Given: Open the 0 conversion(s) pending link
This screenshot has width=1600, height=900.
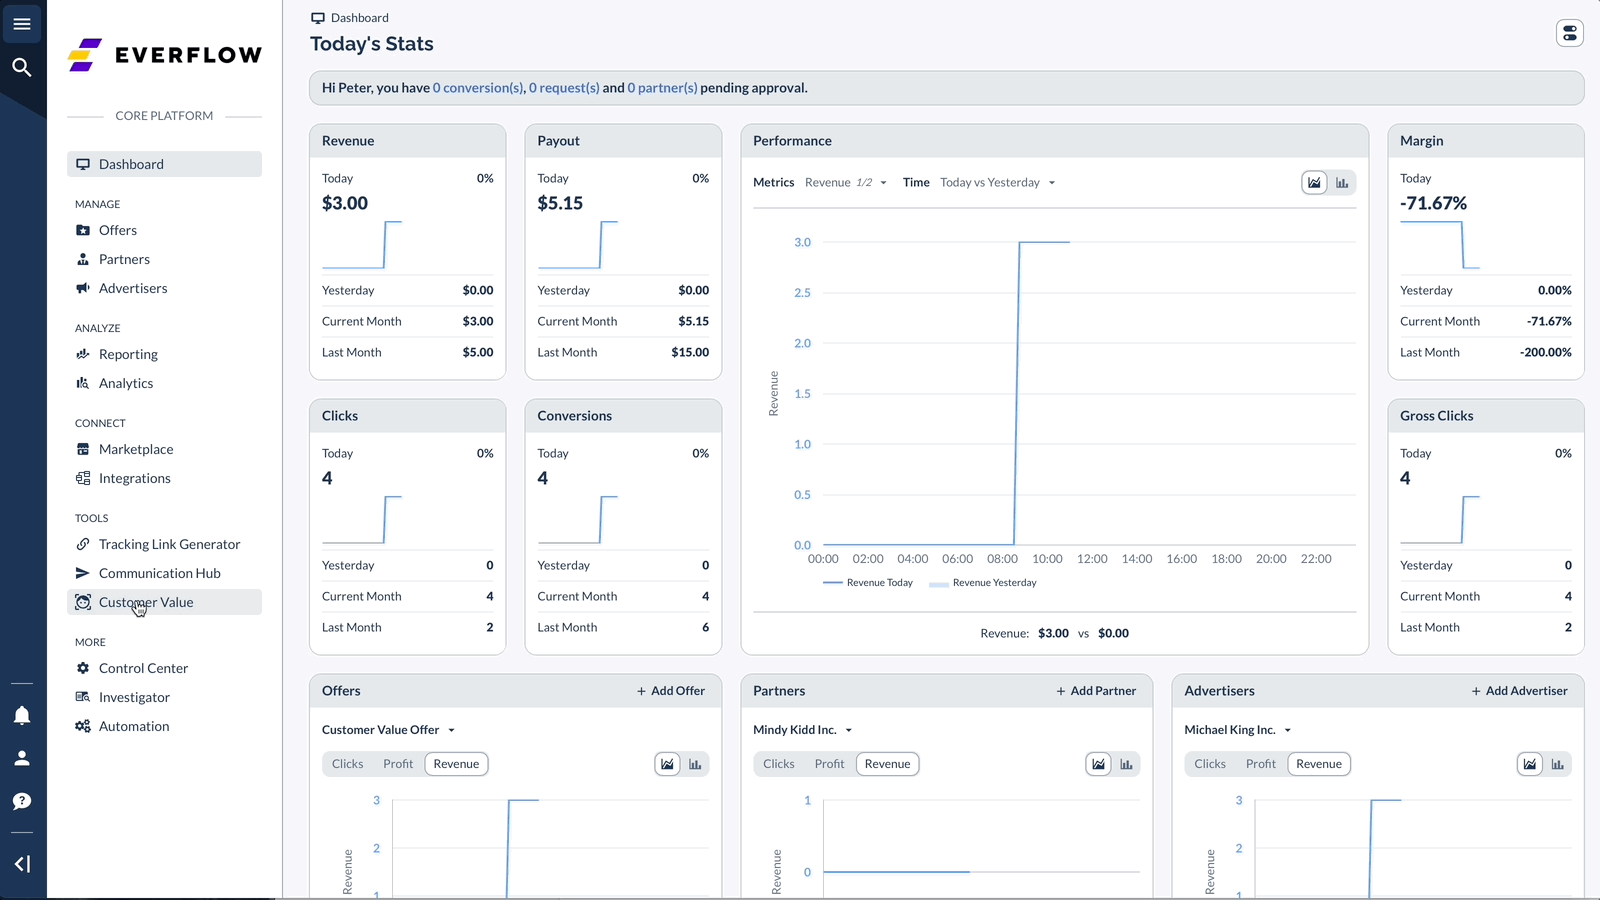Looking at the screenshot, I should point(478,88).
